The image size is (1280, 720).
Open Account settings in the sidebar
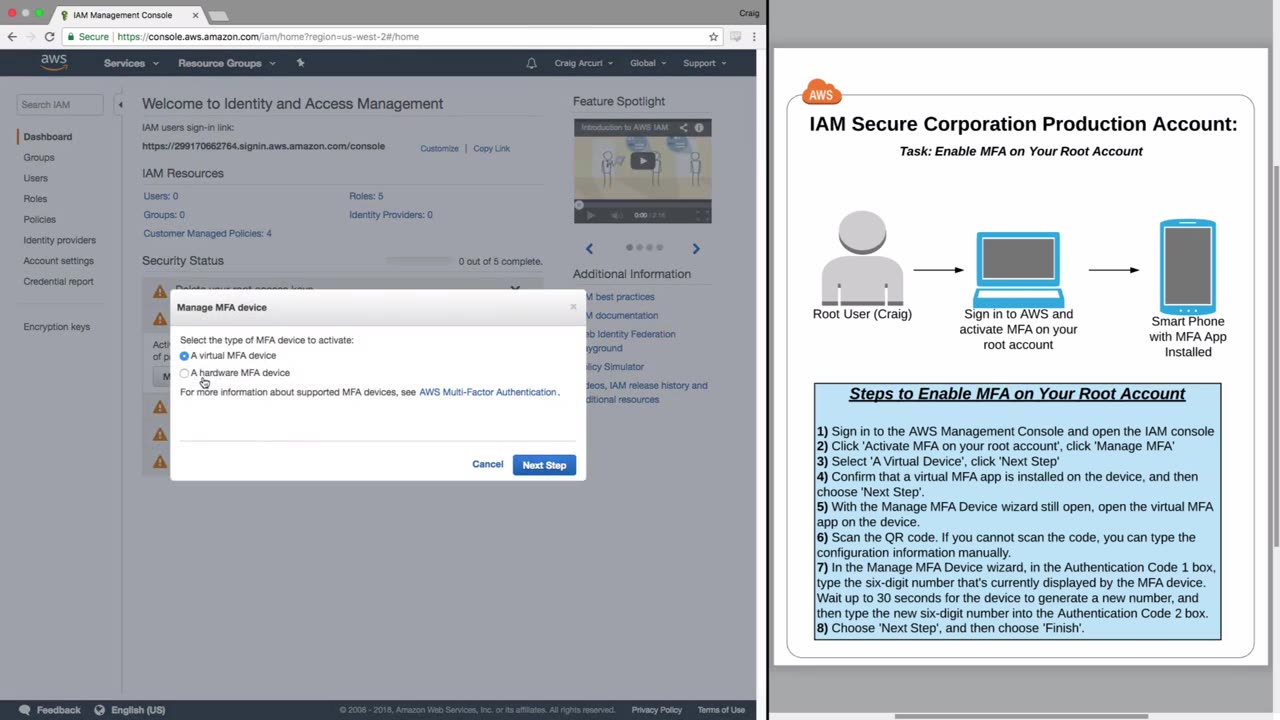point(59,261)
